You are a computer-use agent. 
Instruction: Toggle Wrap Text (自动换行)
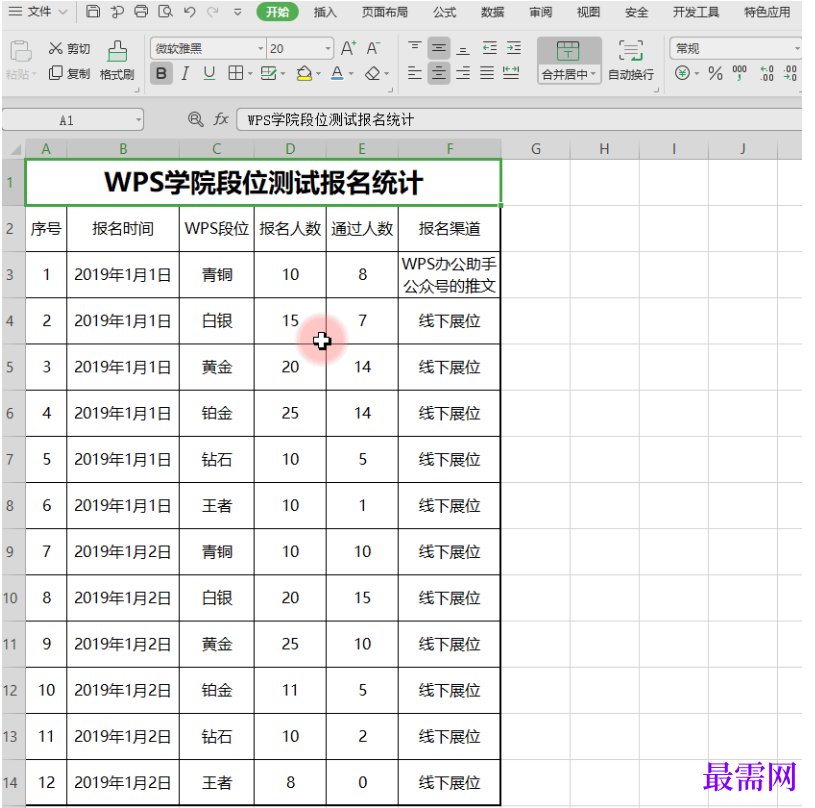[x=631, y=60]
